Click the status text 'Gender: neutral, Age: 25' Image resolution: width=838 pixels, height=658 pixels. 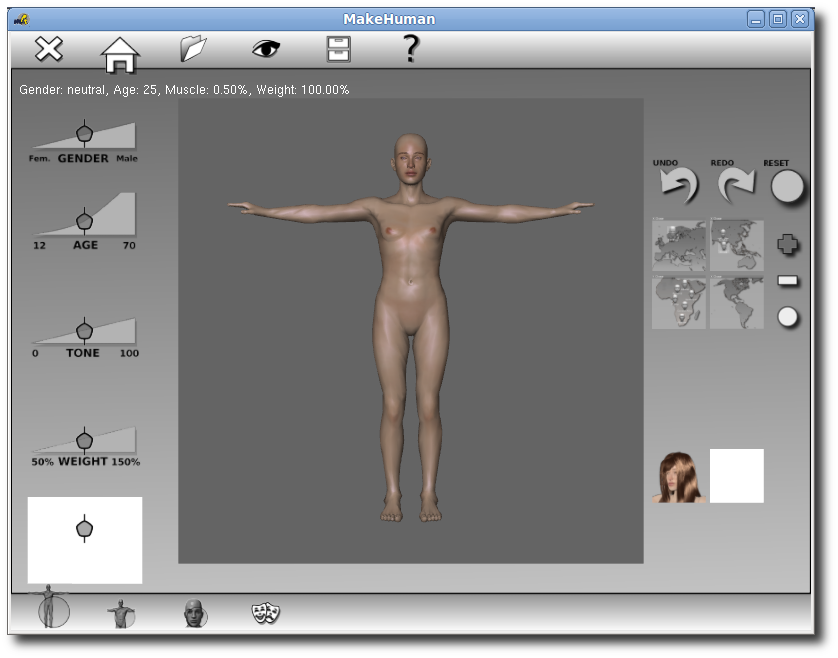pos(89,90)
